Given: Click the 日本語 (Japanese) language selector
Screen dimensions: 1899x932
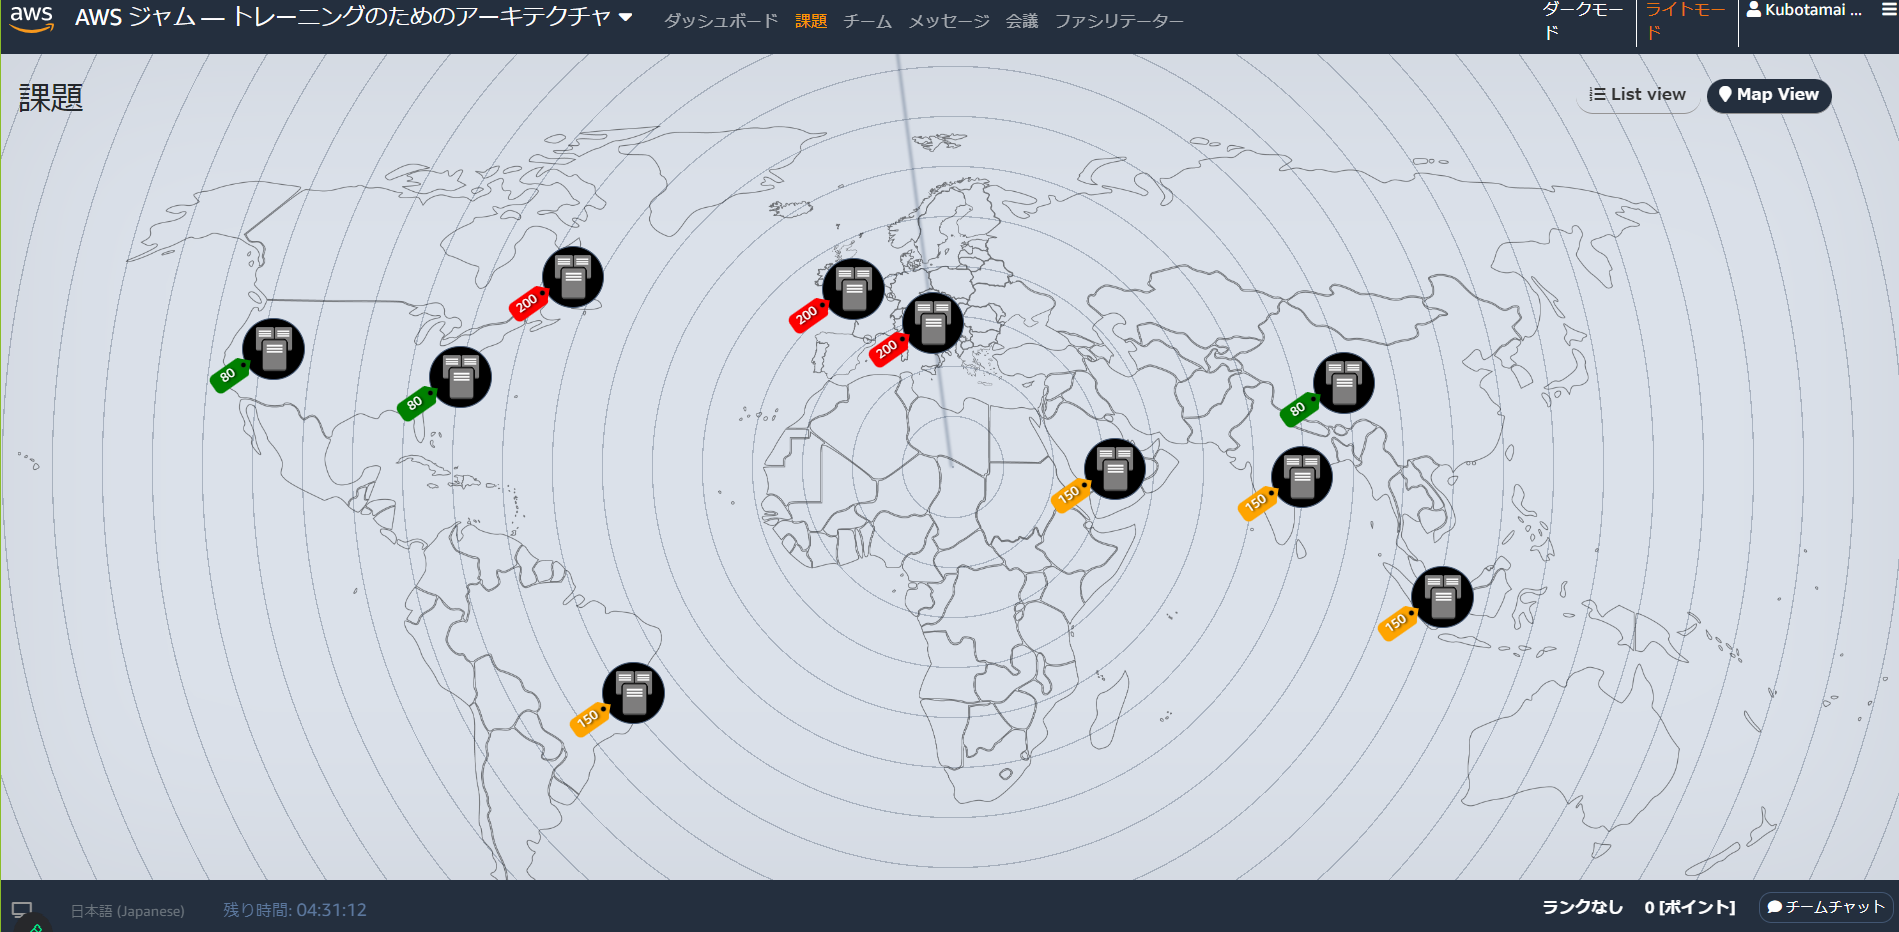Looking at the screenshot, I should (126, 911).
